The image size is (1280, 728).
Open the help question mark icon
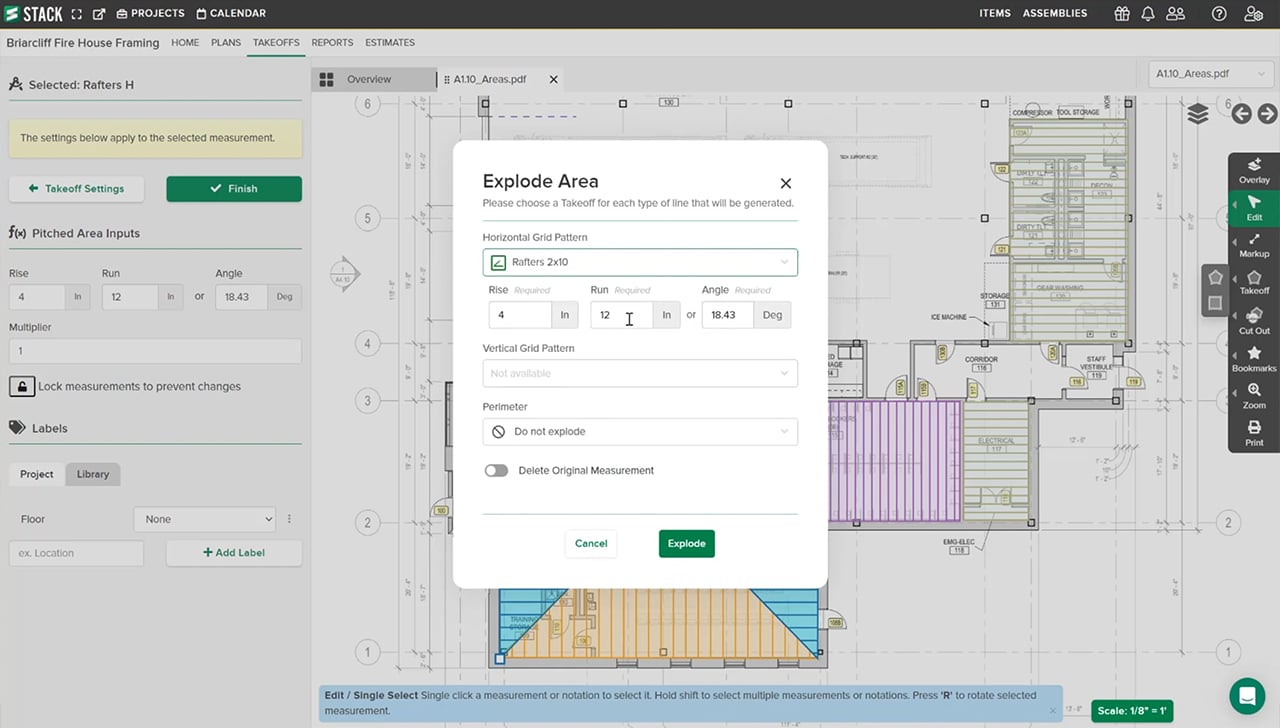tap(1219, 14)
